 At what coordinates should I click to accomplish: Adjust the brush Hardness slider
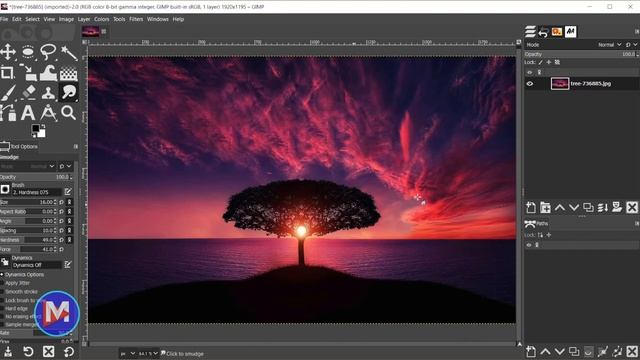pyautogui.click(x=29, y=240)
